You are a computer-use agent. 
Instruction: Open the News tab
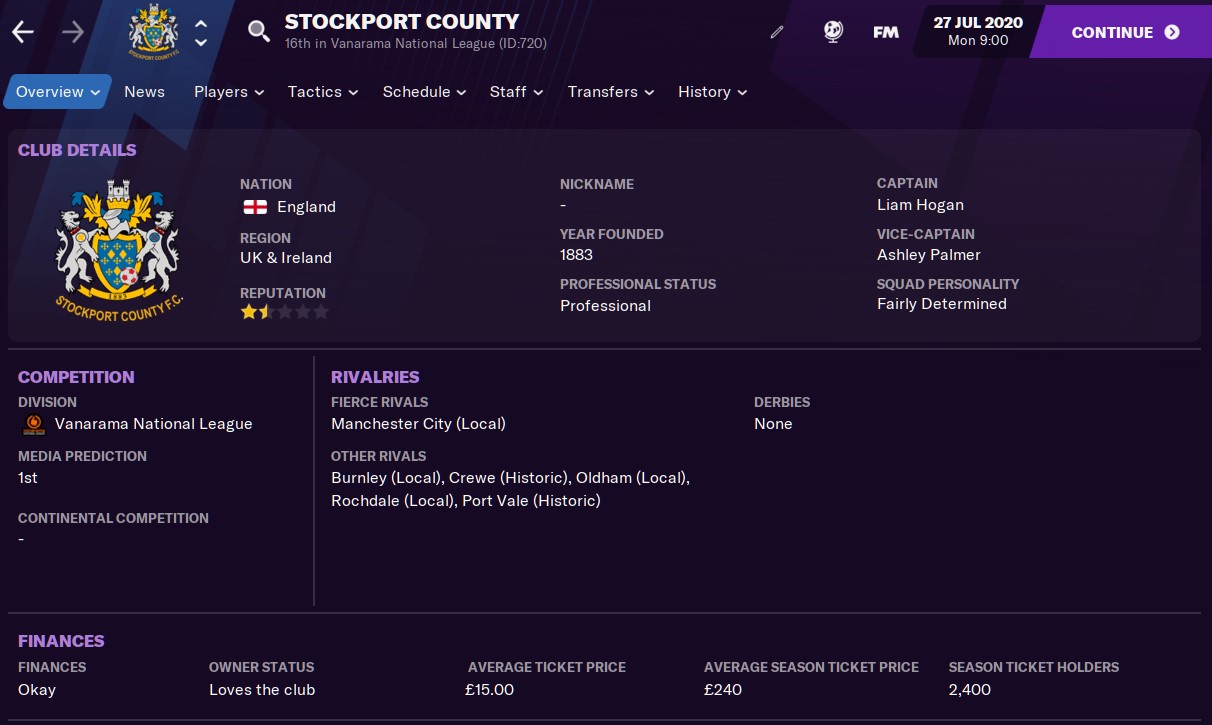click(144, 91)
